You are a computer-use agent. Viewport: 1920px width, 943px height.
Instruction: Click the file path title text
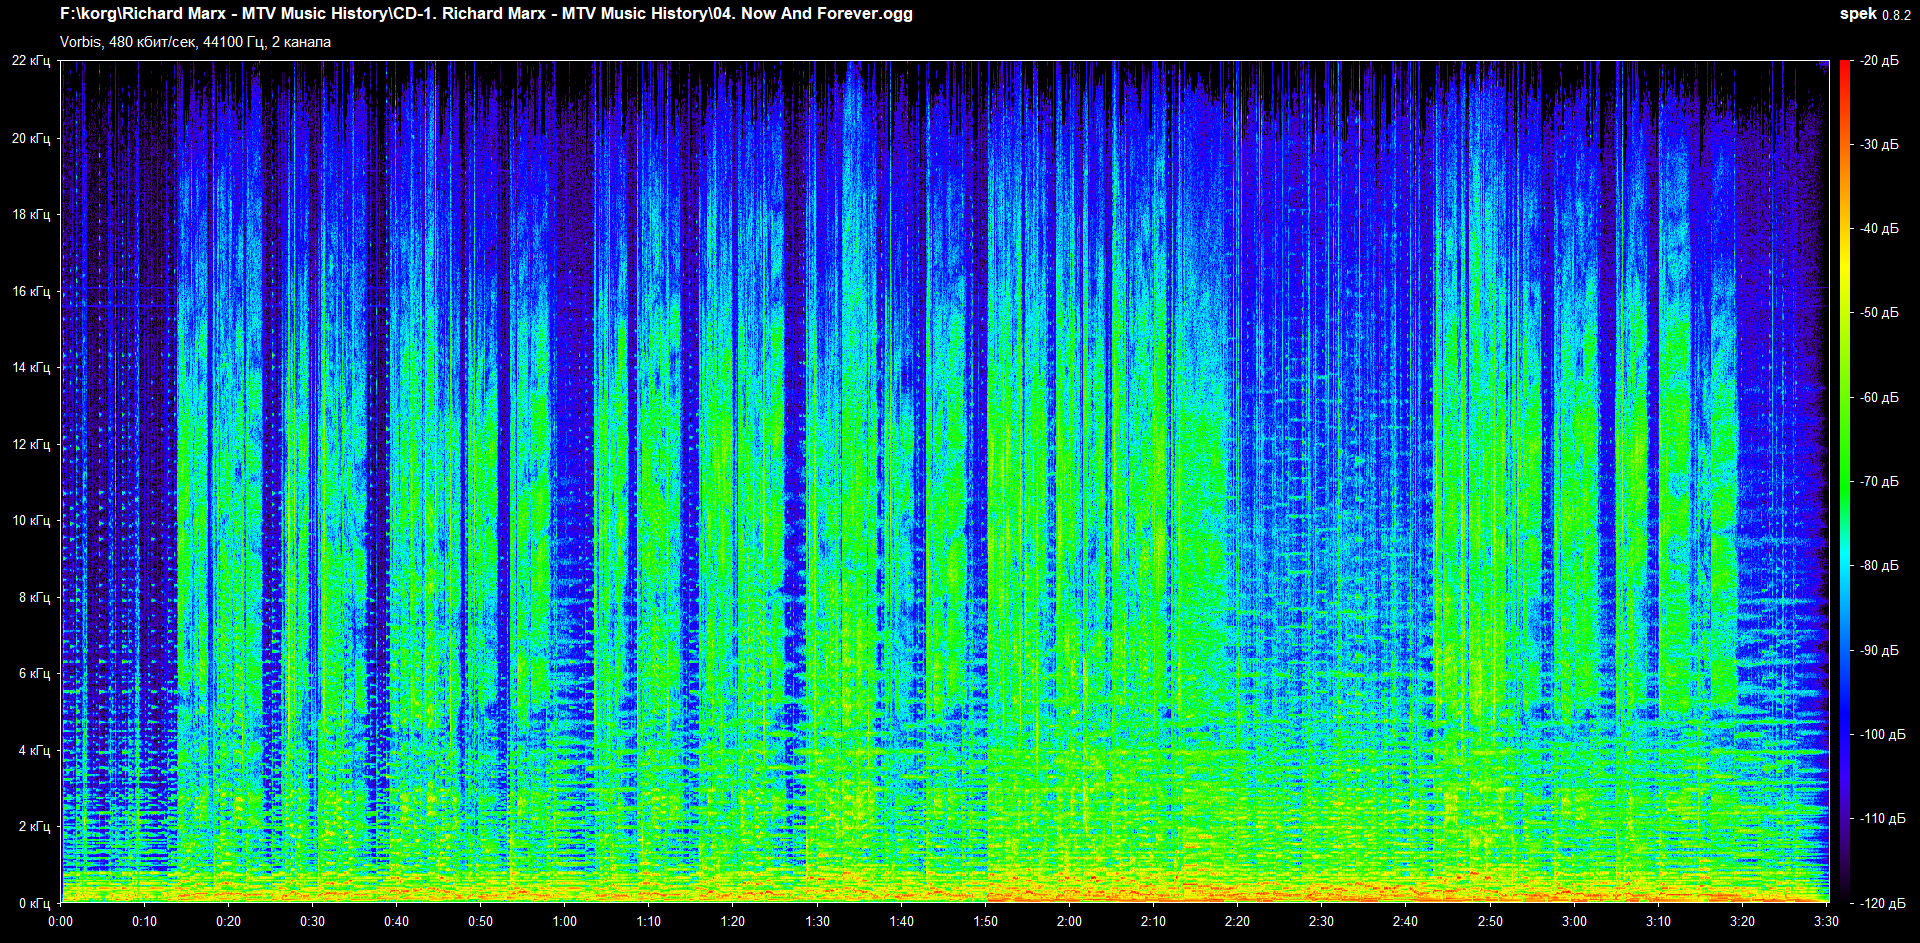[486, 14]
